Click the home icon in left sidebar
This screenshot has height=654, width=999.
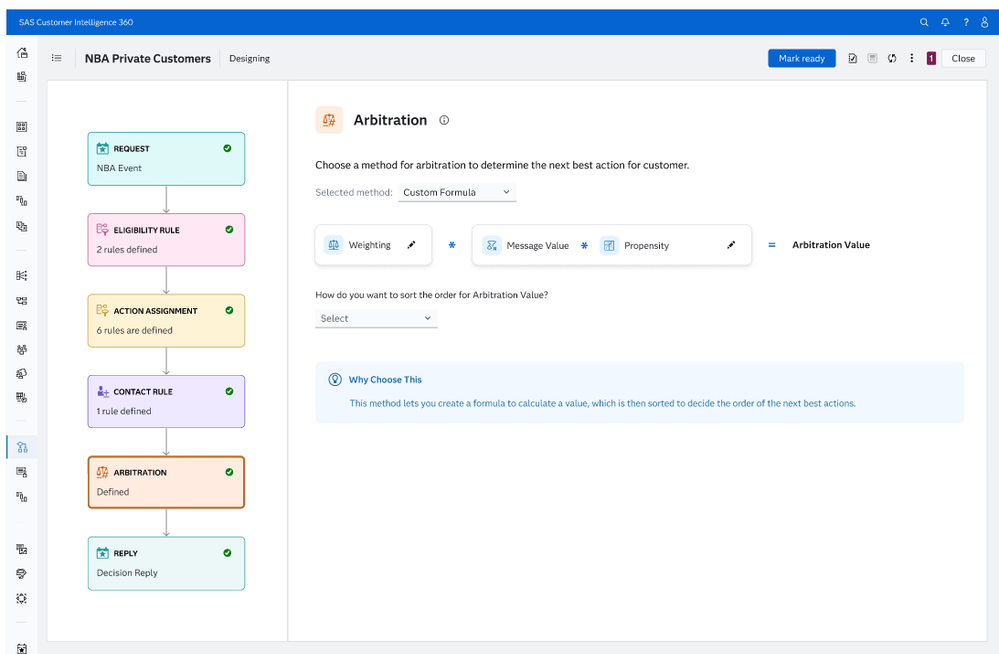(22, 52)
